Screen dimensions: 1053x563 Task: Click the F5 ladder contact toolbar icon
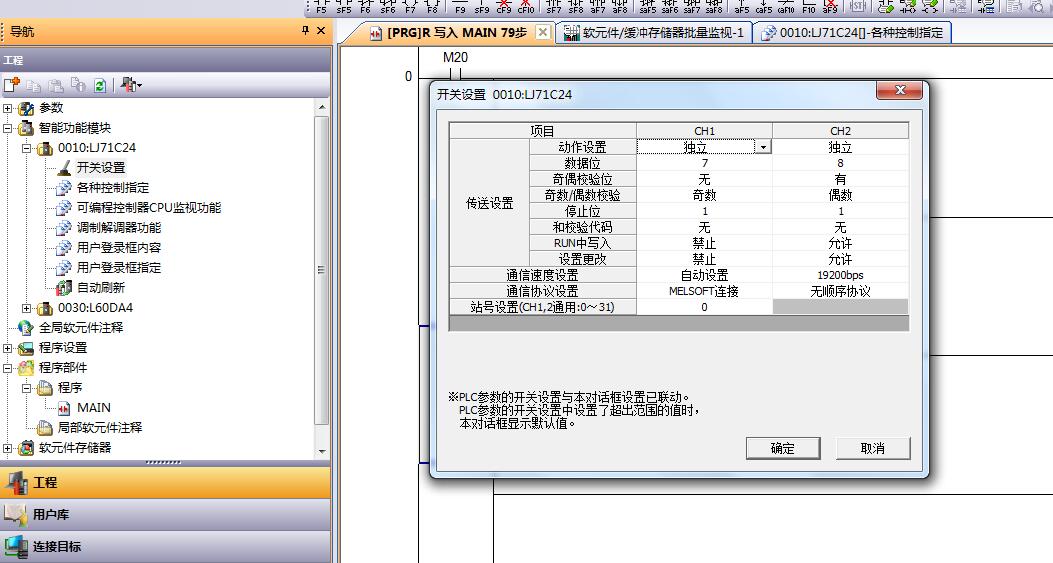321,6
